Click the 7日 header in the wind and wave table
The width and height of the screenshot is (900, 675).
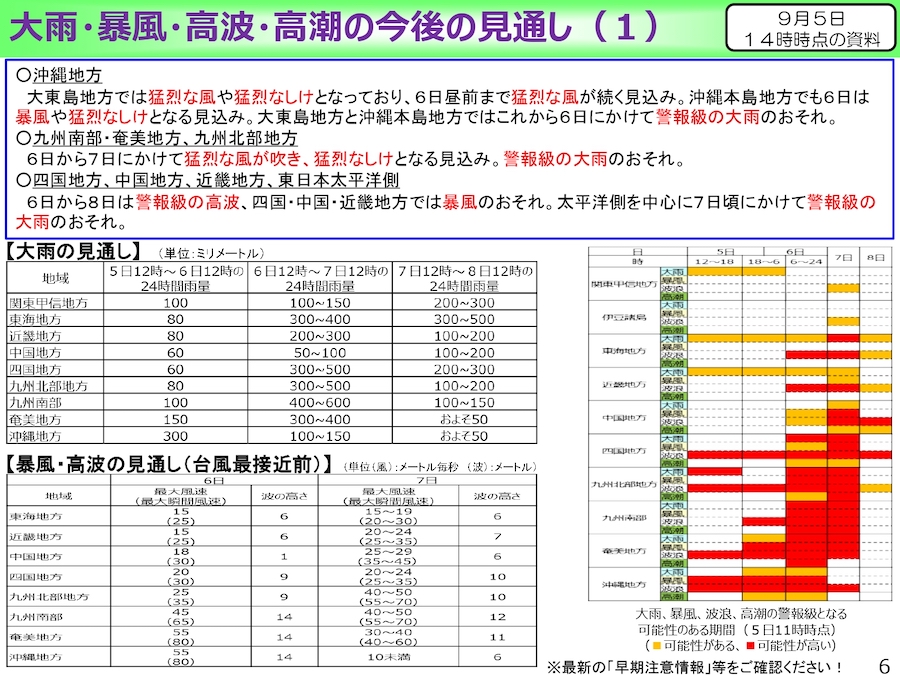[427, 480]
